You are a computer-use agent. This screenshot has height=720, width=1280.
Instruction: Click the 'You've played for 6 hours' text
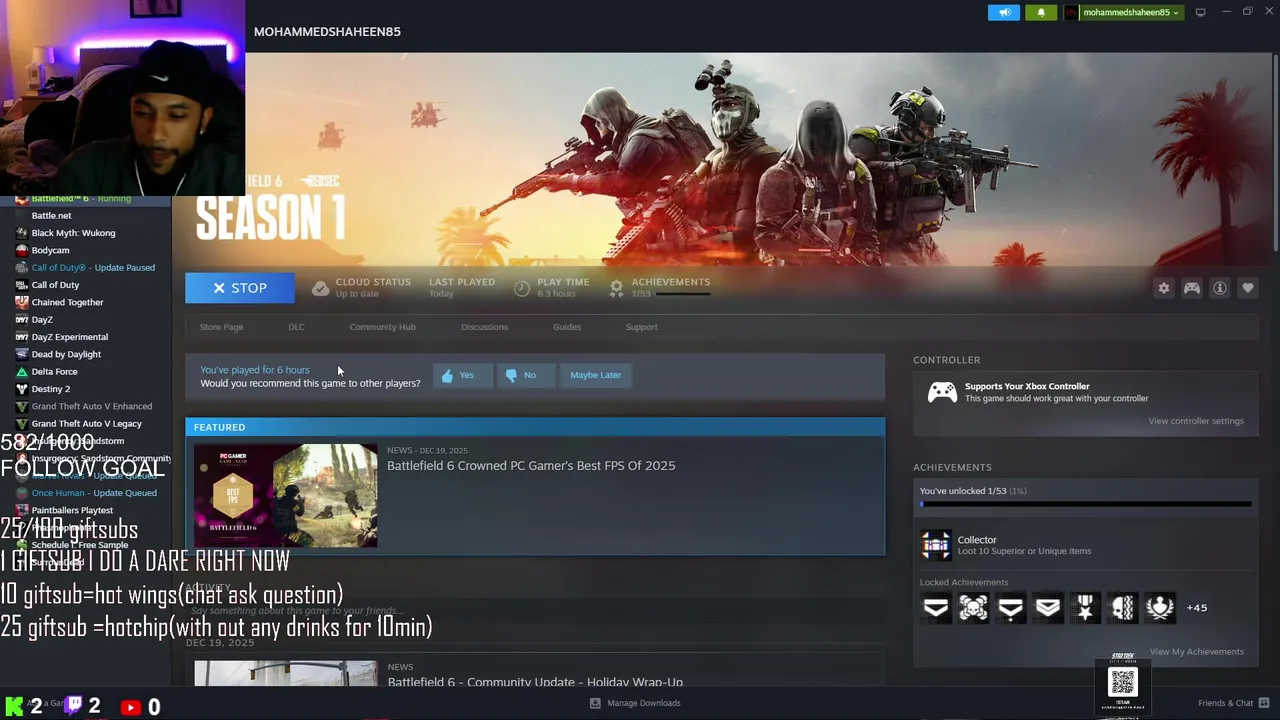pyautogui.click(x=255, y=370)
